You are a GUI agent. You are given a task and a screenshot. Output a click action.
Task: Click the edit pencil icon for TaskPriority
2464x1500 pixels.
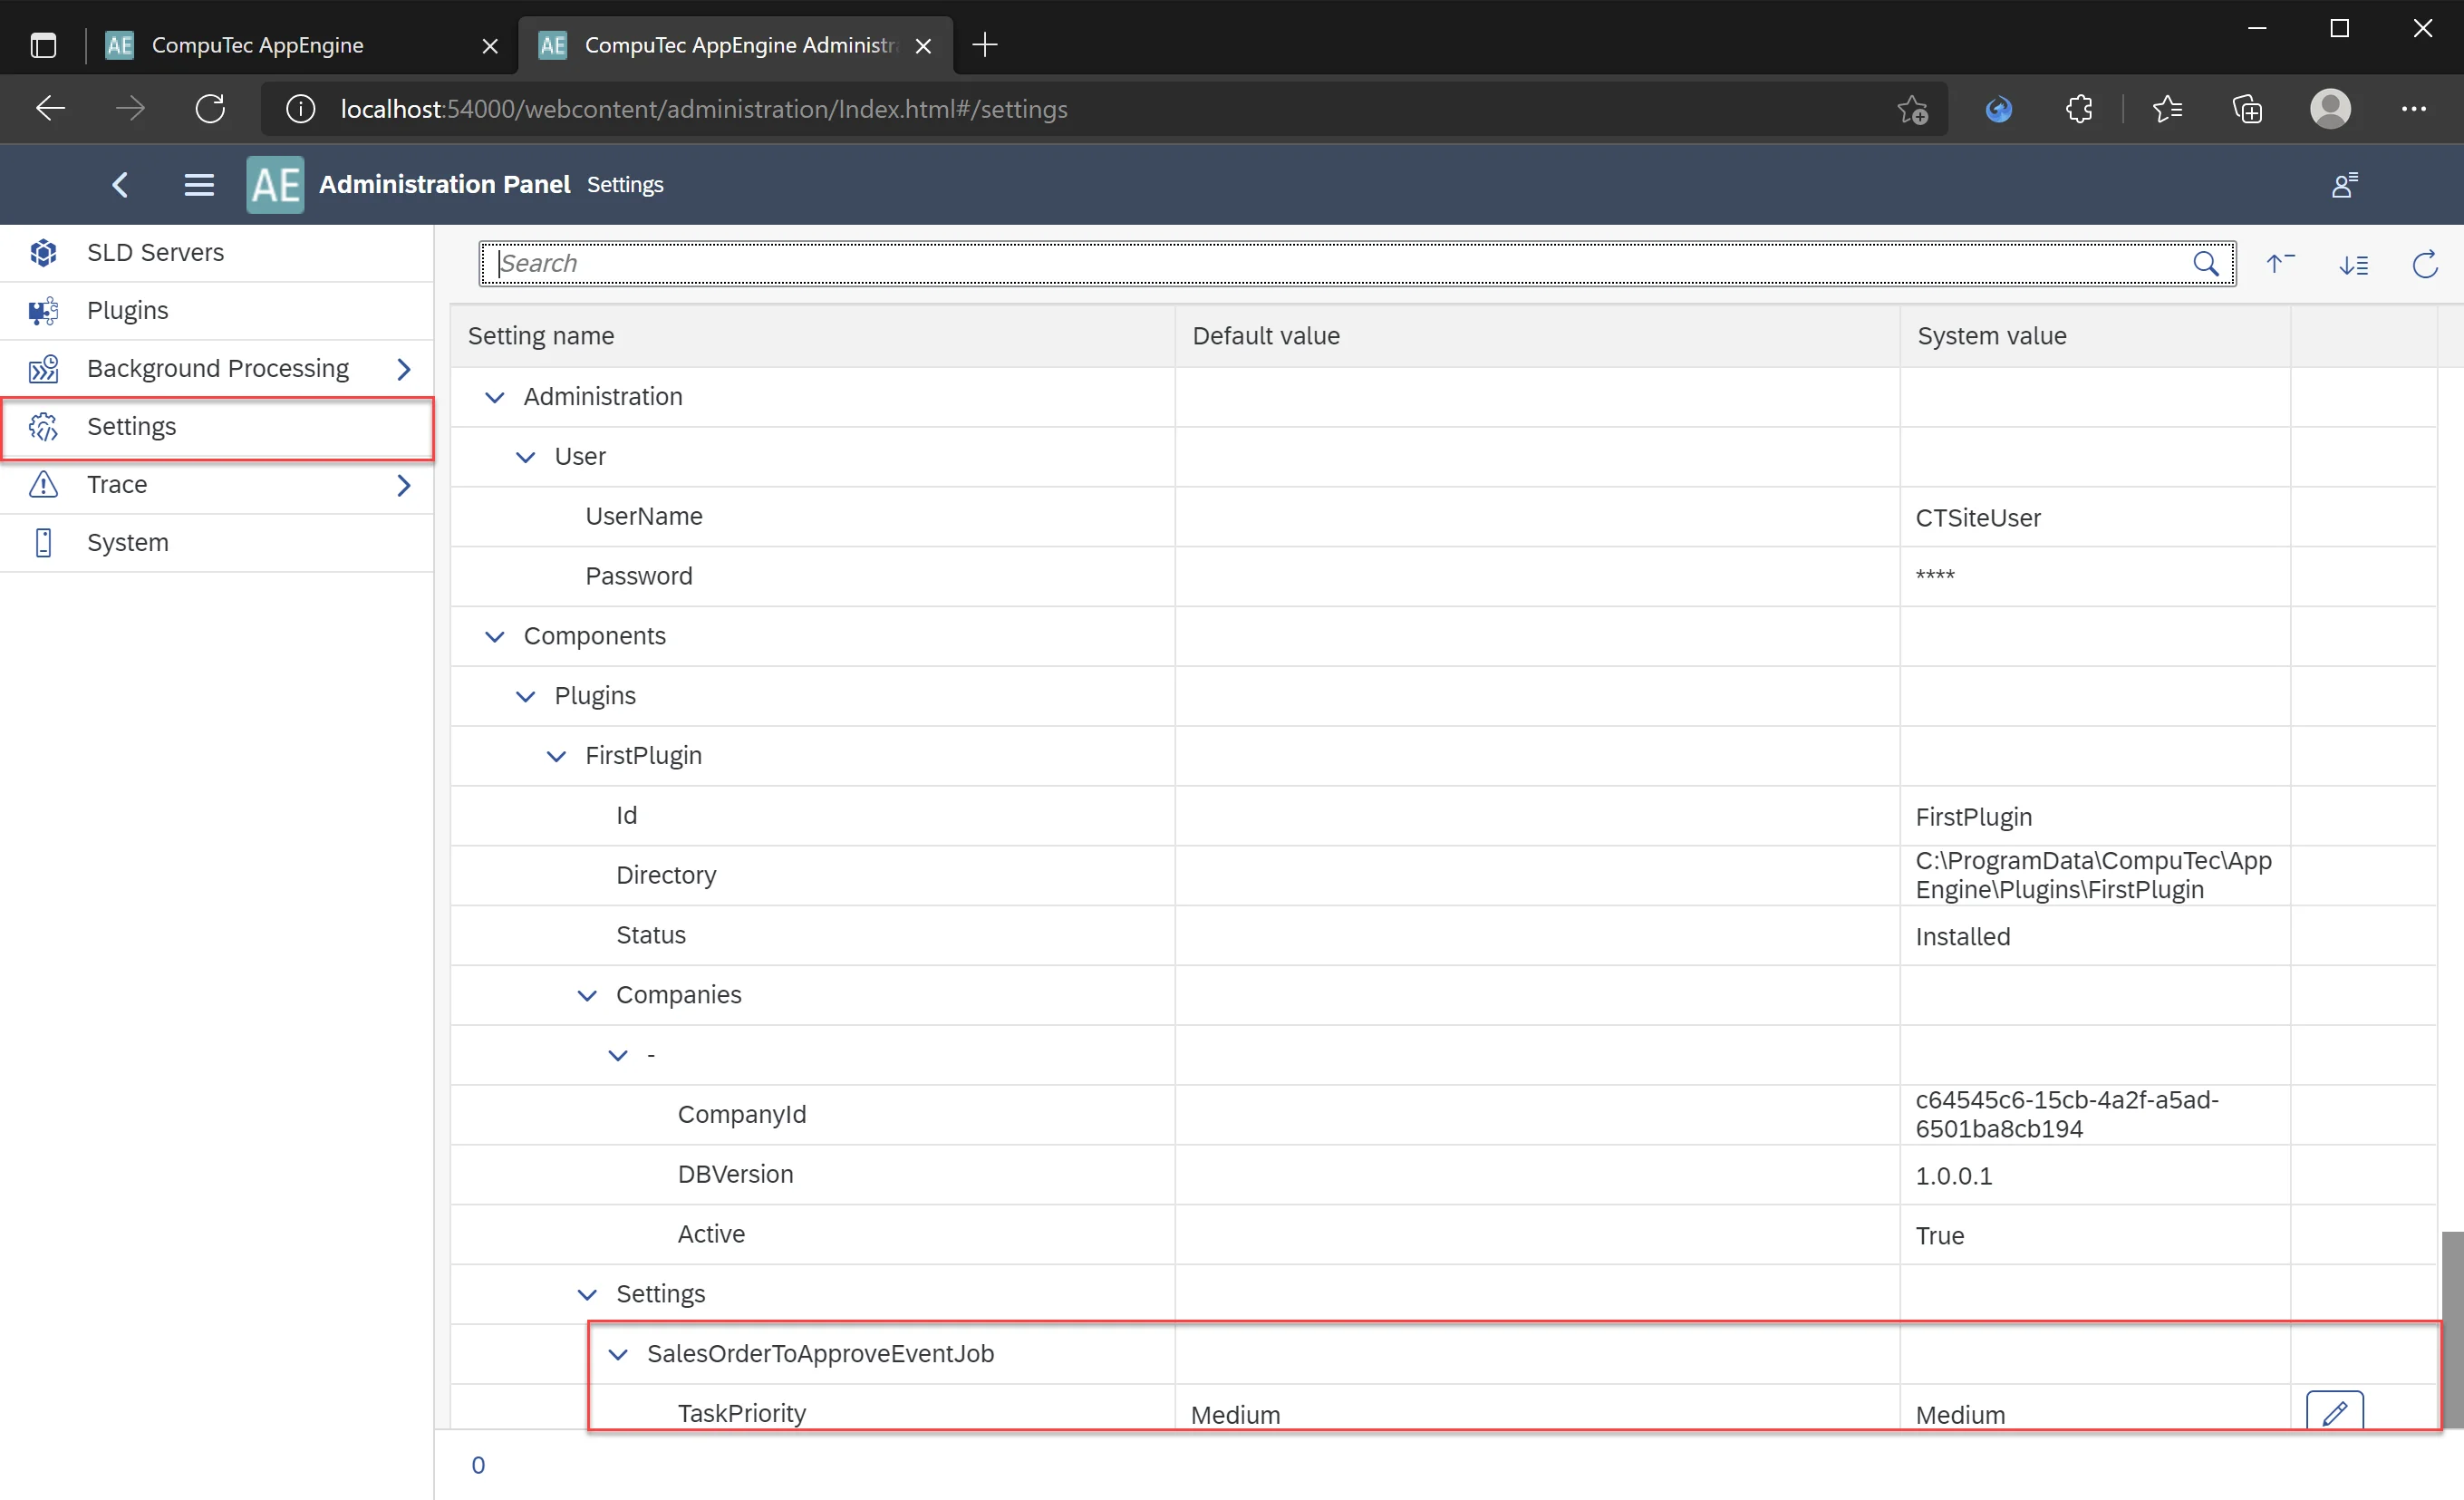[x=2334, y=1414]
